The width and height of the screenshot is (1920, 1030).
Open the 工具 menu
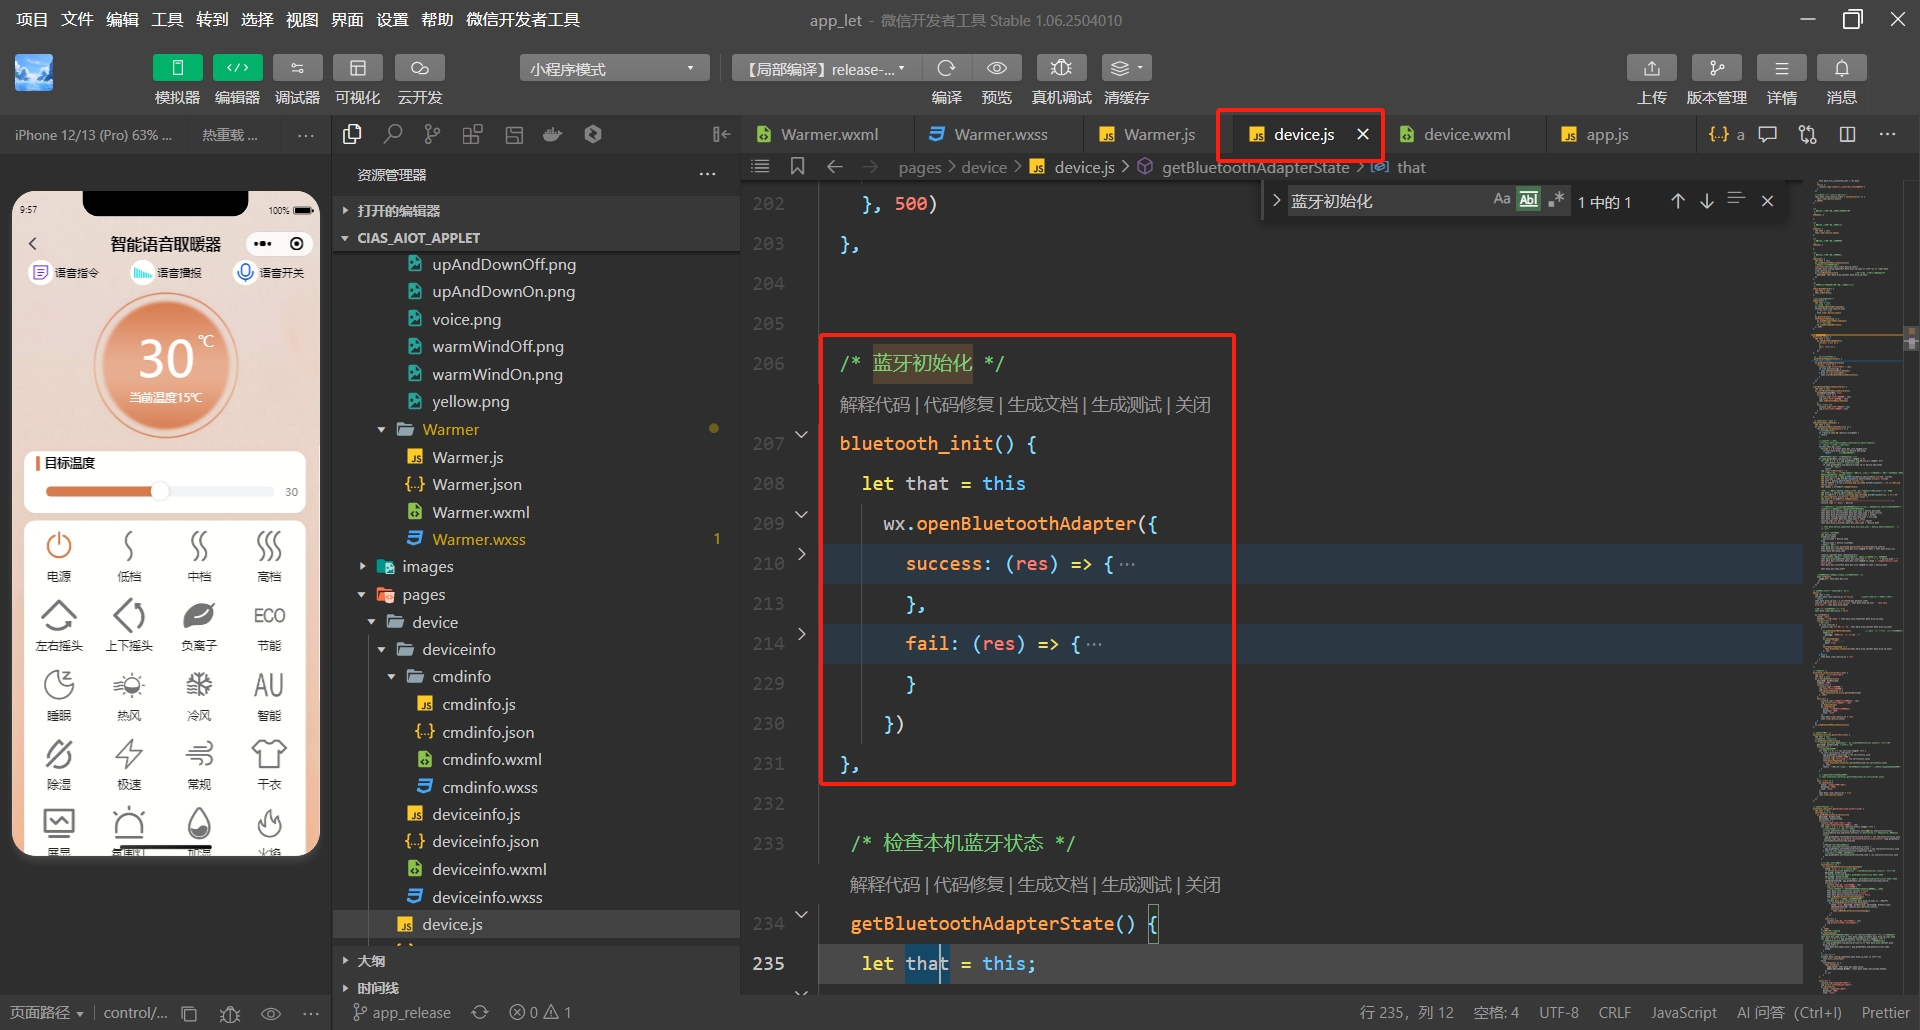[x=167, y=19]
